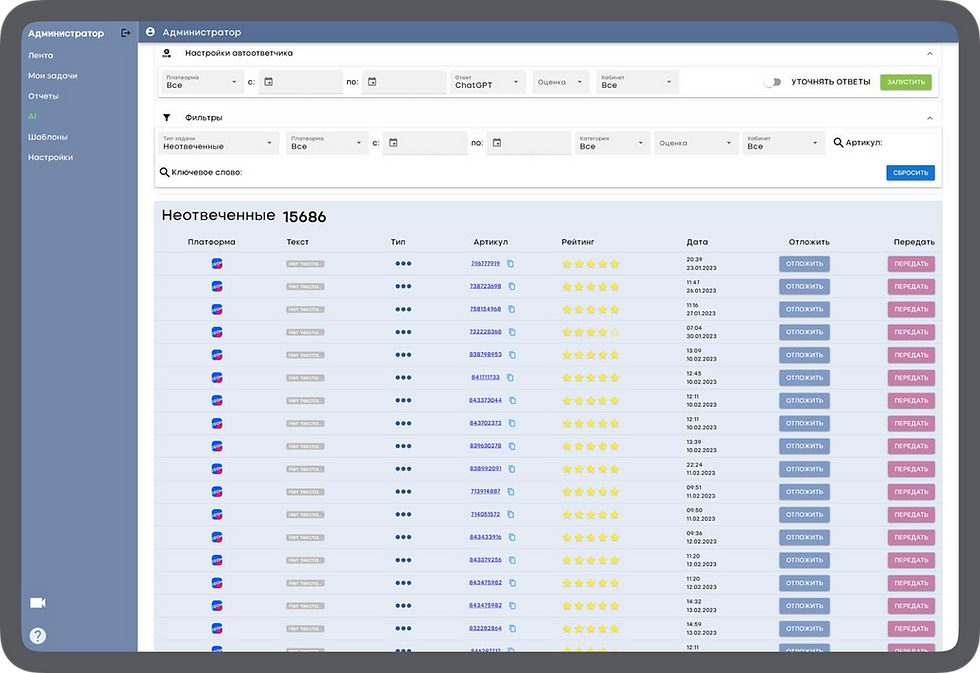Image resolution: width=980 pixels, height=673 pixels.
Task: Open article link 738723698
Action: (x=485, y=286)
